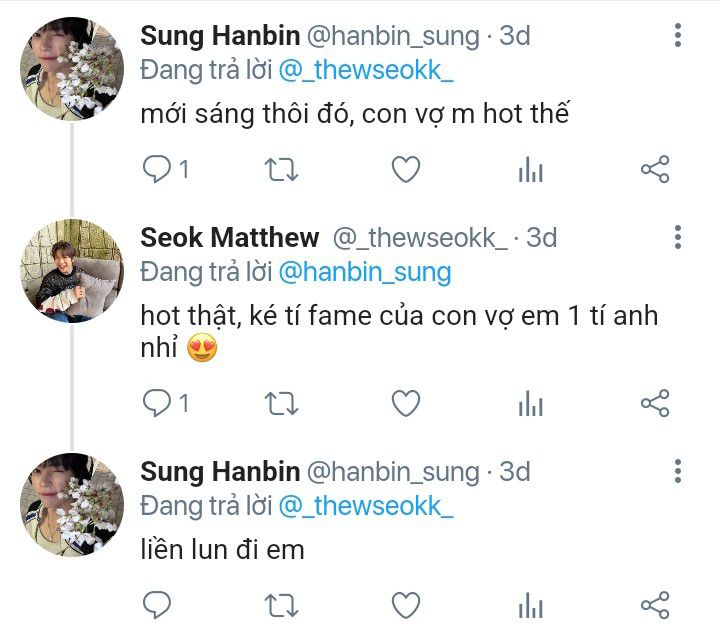Reply to Sung Hanbin's first tweet

coord(157,170)
